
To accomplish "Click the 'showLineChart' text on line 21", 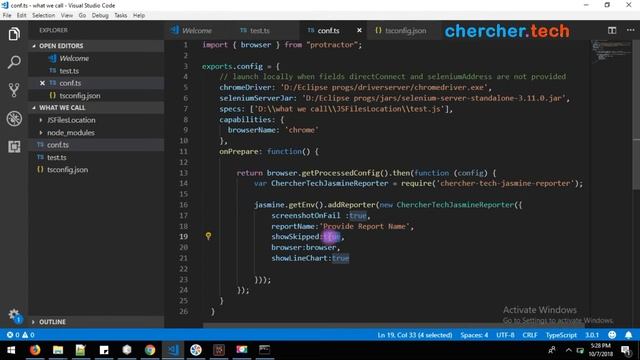I will pyautogui.click(x=299, y=258).
